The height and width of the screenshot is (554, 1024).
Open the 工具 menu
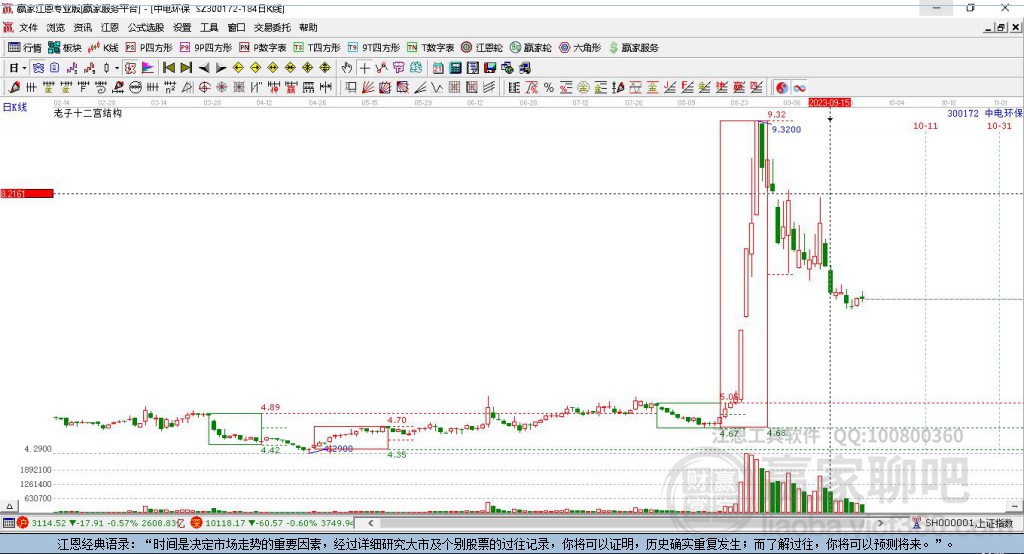(209, 27)
